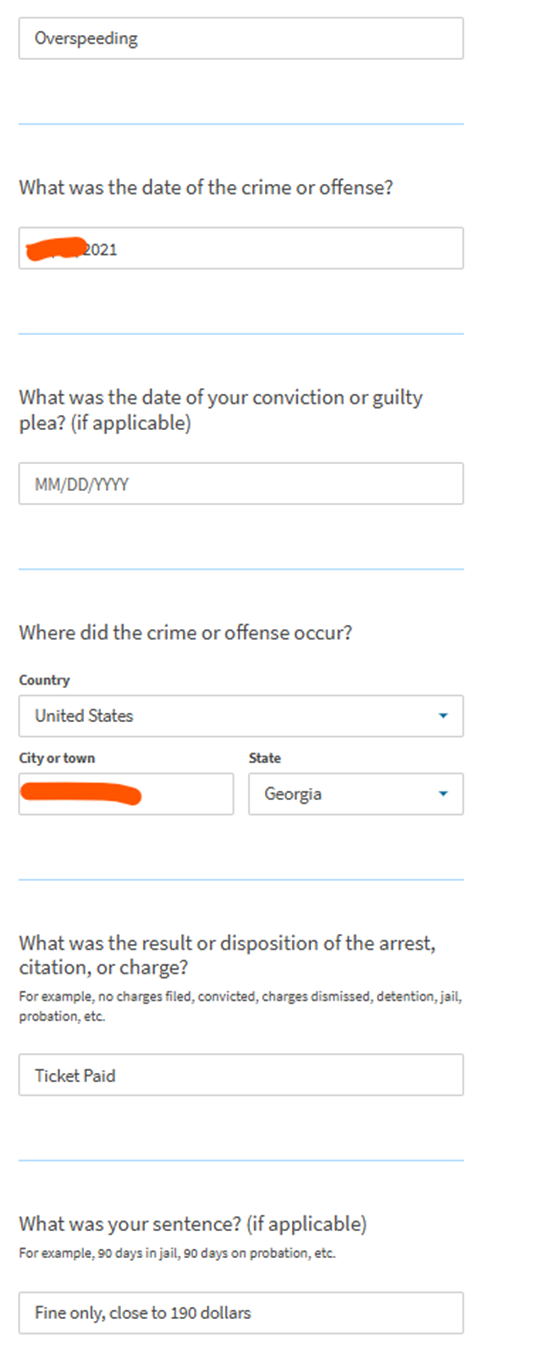The height and width of the screenshot is (1347, 542).
Task: Click the Country field label
Action: (44, 680)
